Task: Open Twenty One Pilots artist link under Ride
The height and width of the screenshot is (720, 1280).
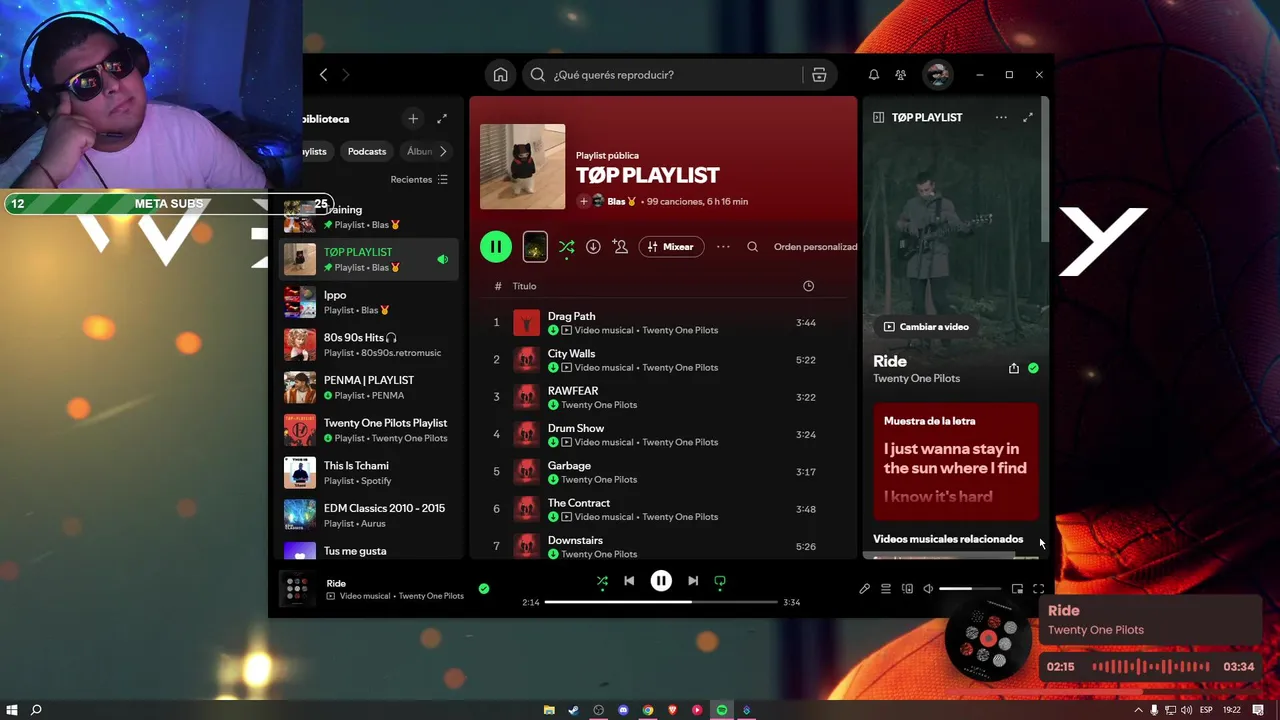Action: (916, 379)
